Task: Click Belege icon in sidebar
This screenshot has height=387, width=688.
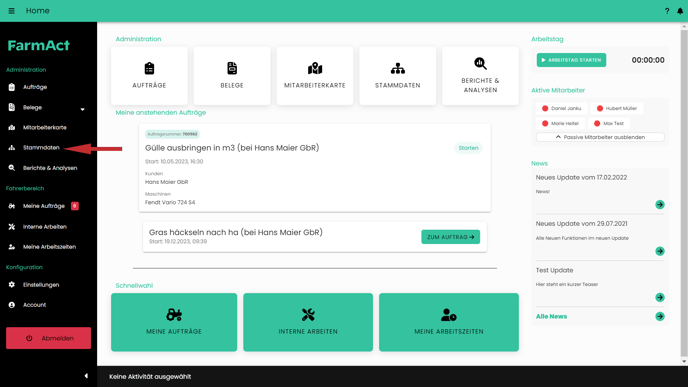Action: (x=12, y=107)
